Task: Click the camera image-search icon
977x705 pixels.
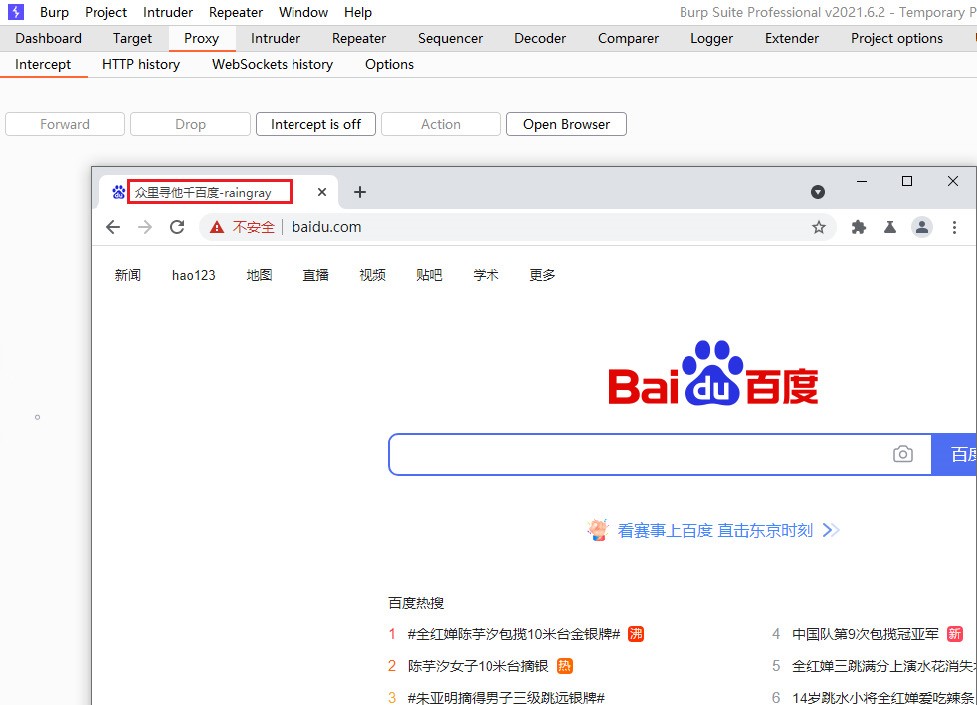Action: pyautogui.click(x=903, y=454)
